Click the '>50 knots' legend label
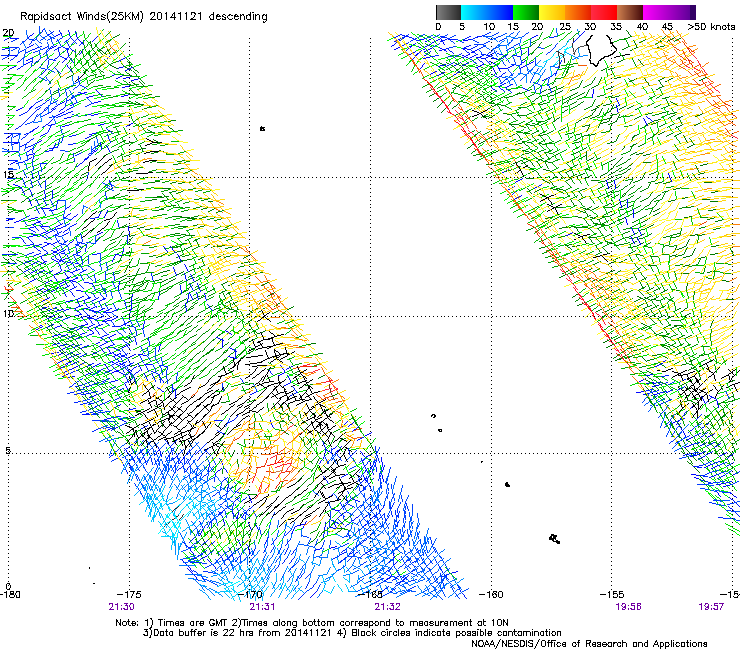 click(711, 27)
